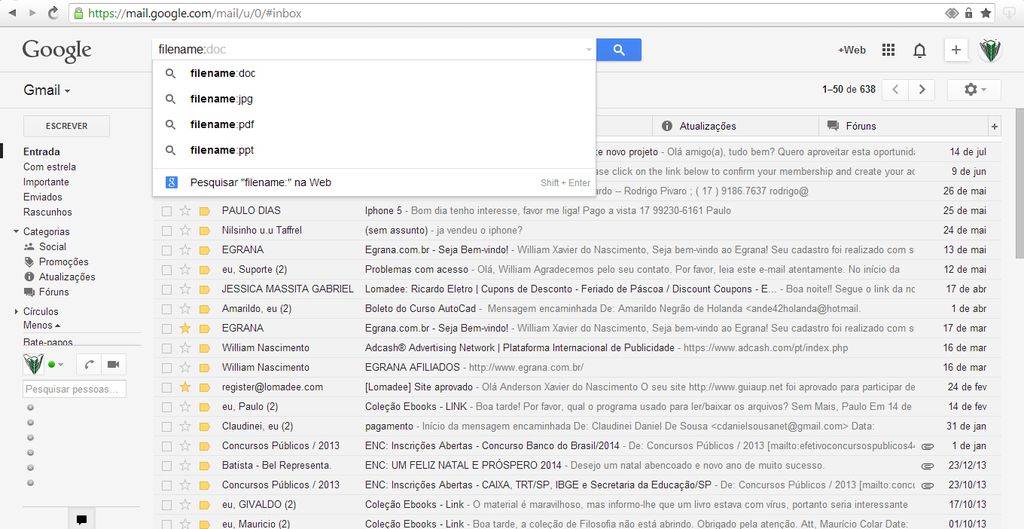The width and height of the screenshot is (1024, 529).
Task: Toggle importance marker for Claudinei email
Action: (x=204, y=426)
